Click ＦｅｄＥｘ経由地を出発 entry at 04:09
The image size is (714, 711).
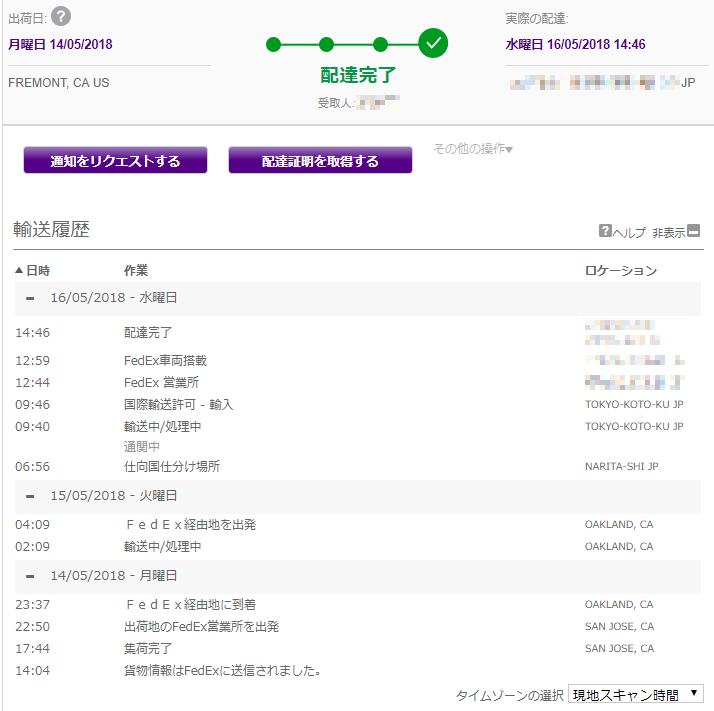point(190,525)
